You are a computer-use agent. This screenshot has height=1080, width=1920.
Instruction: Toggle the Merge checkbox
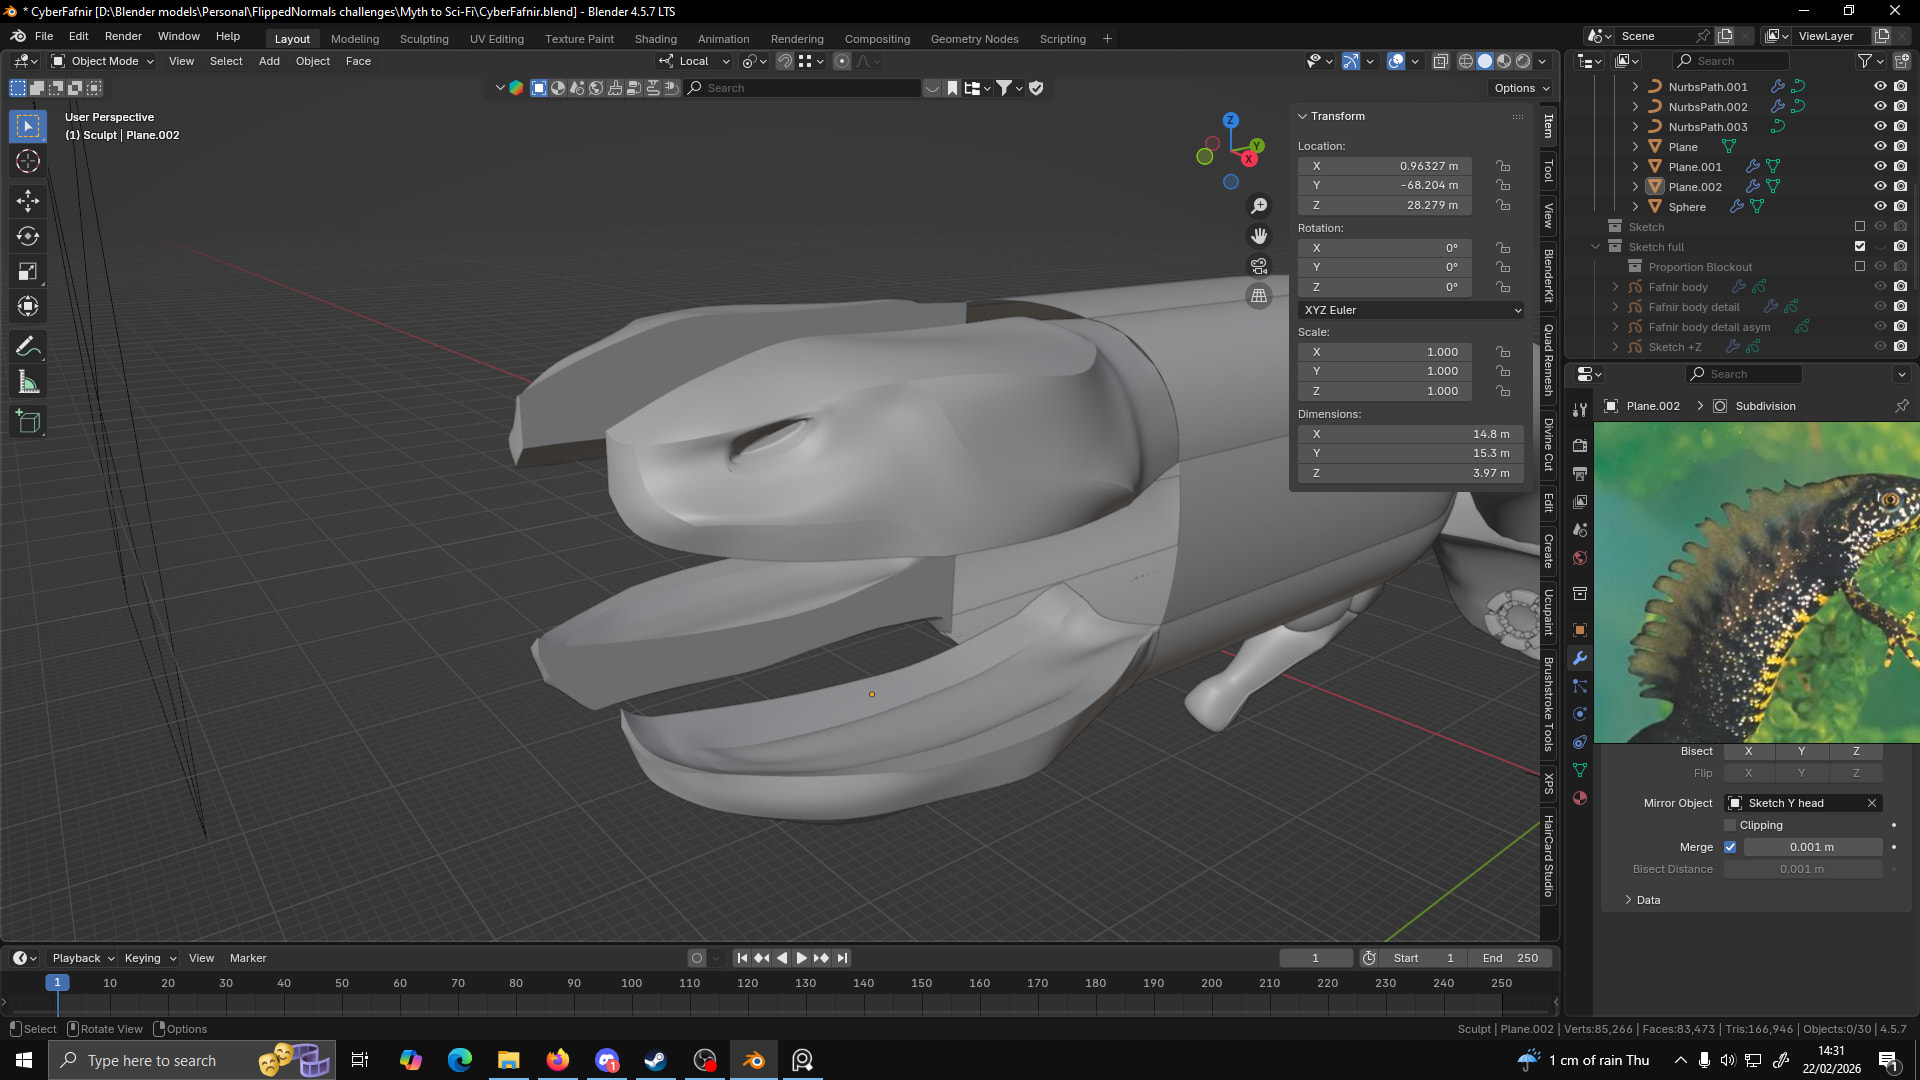(x=1730, y=847)
